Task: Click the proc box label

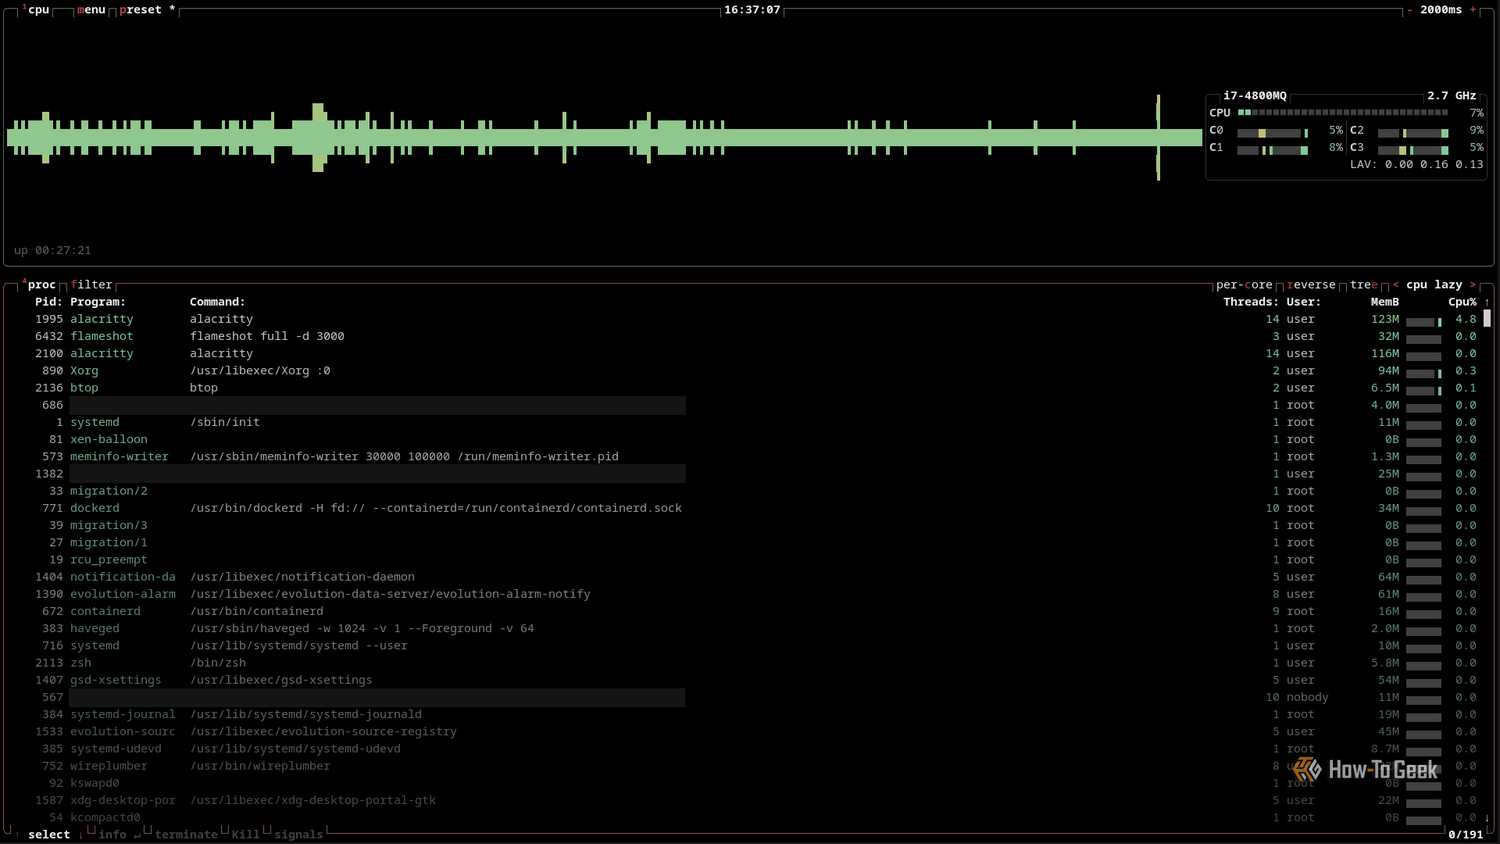Action: click(x=39, y=285)
